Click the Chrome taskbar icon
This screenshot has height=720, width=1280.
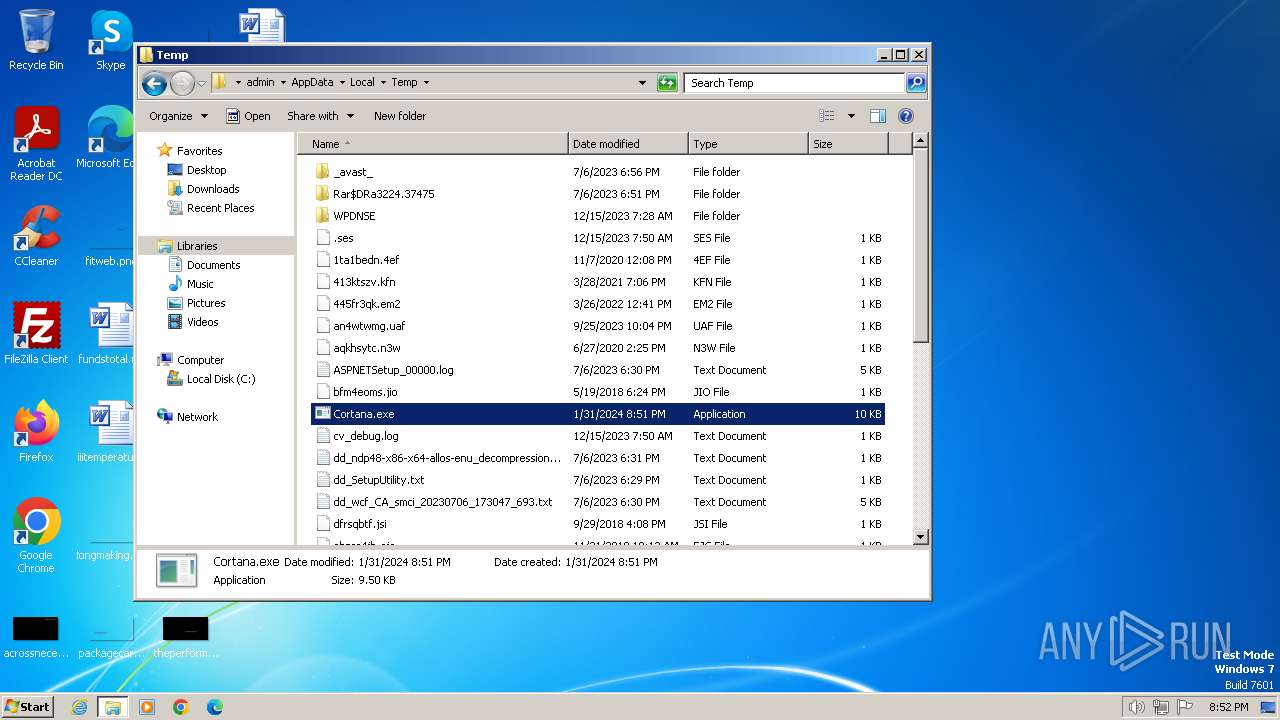click(181, 707)
